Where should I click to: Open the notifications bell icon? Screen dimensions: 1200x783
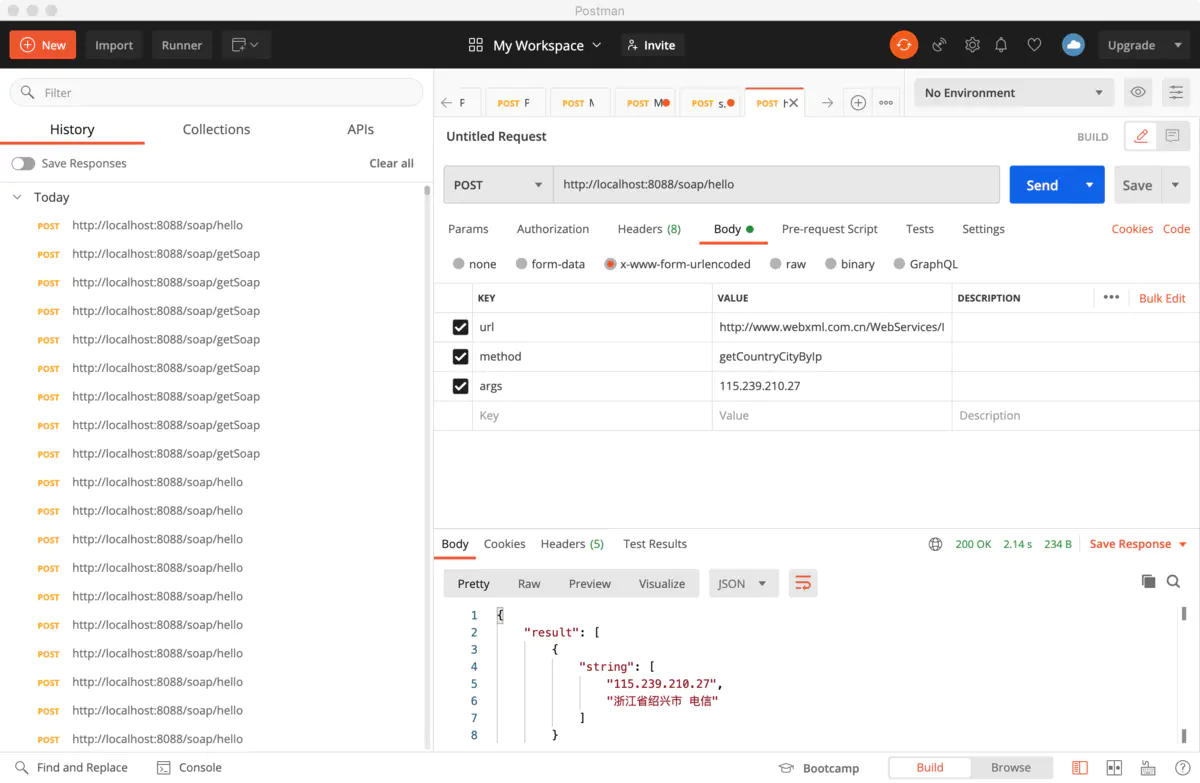click(1001, 45)
